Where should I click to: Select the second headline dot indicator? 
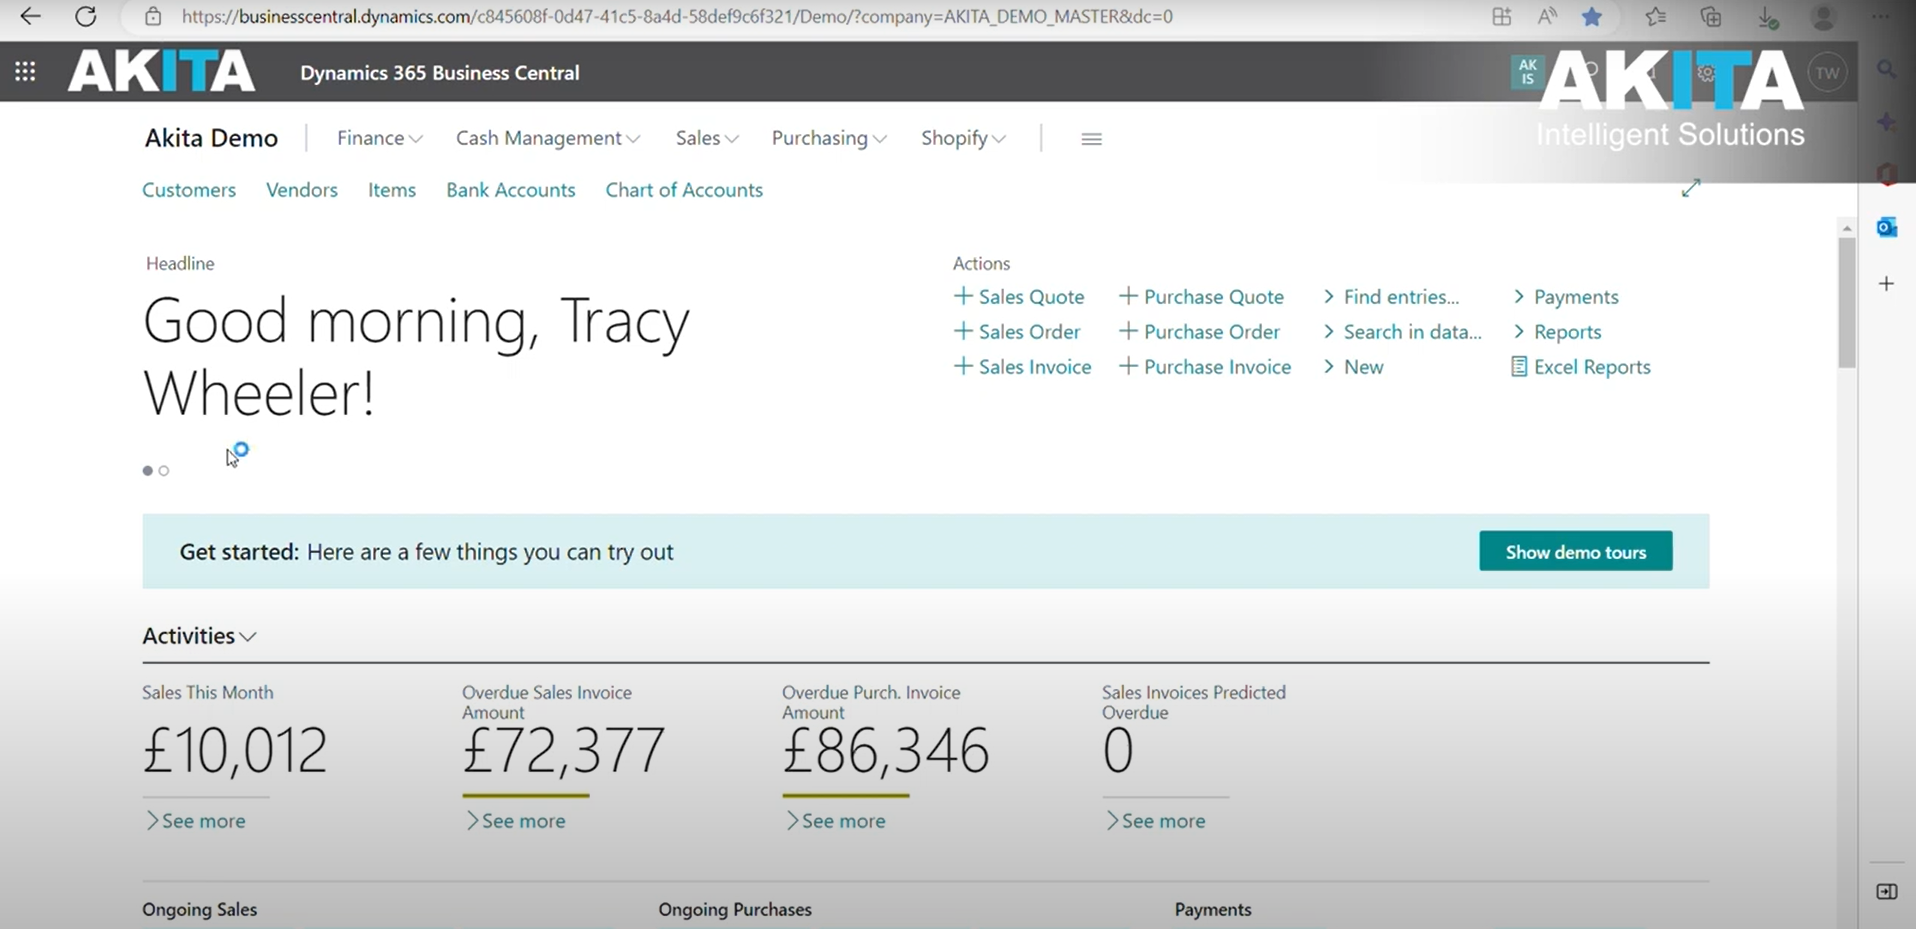[x=164, y=471]
